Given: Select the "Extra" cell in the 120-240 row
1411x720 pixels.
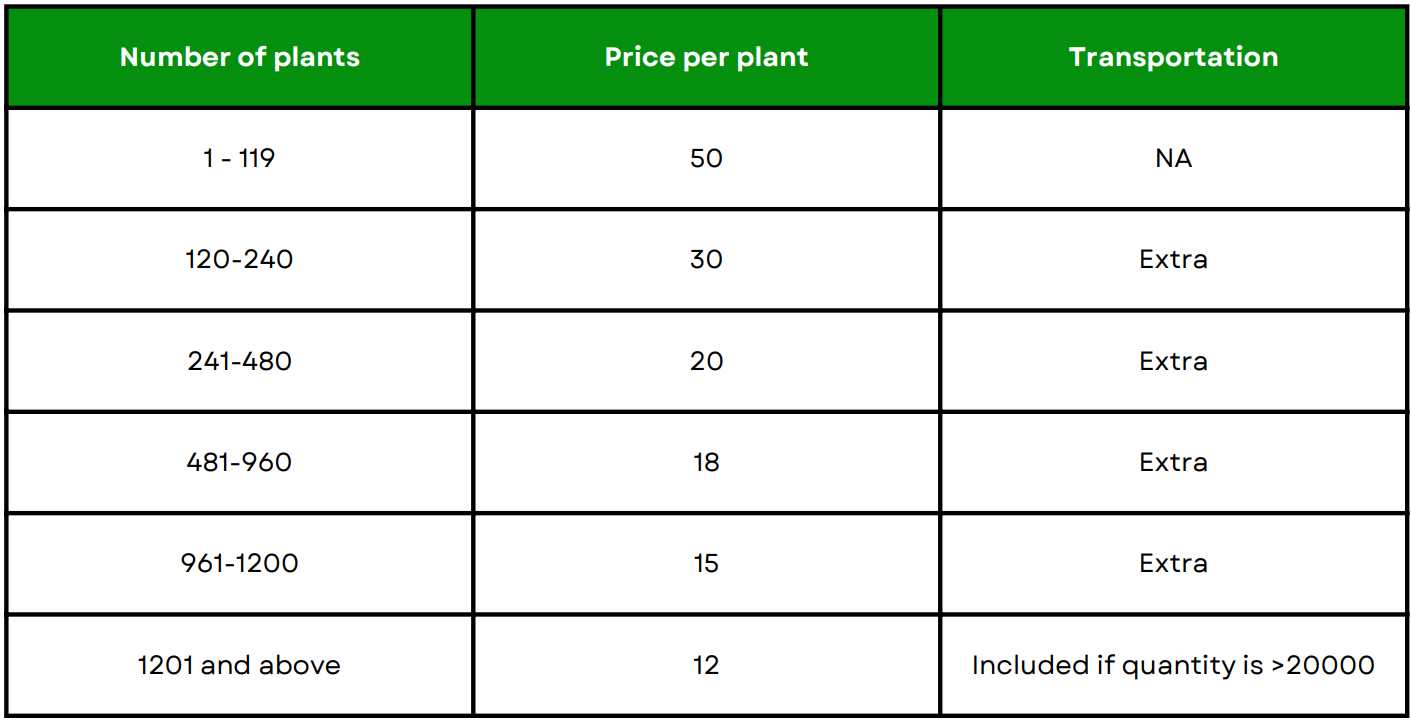Looking at the screenshot, I should coord(1173,259).
